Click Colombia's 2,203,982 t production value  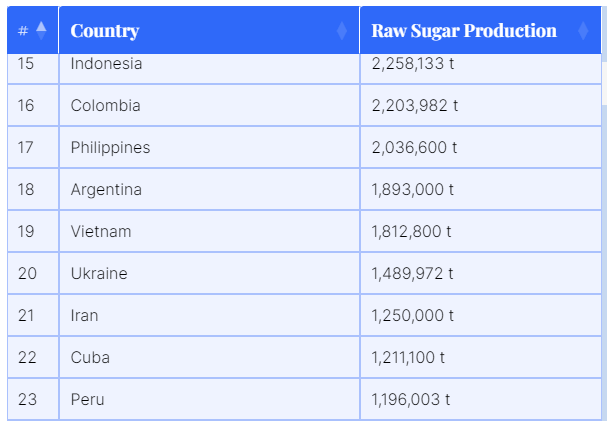[414, 106]
